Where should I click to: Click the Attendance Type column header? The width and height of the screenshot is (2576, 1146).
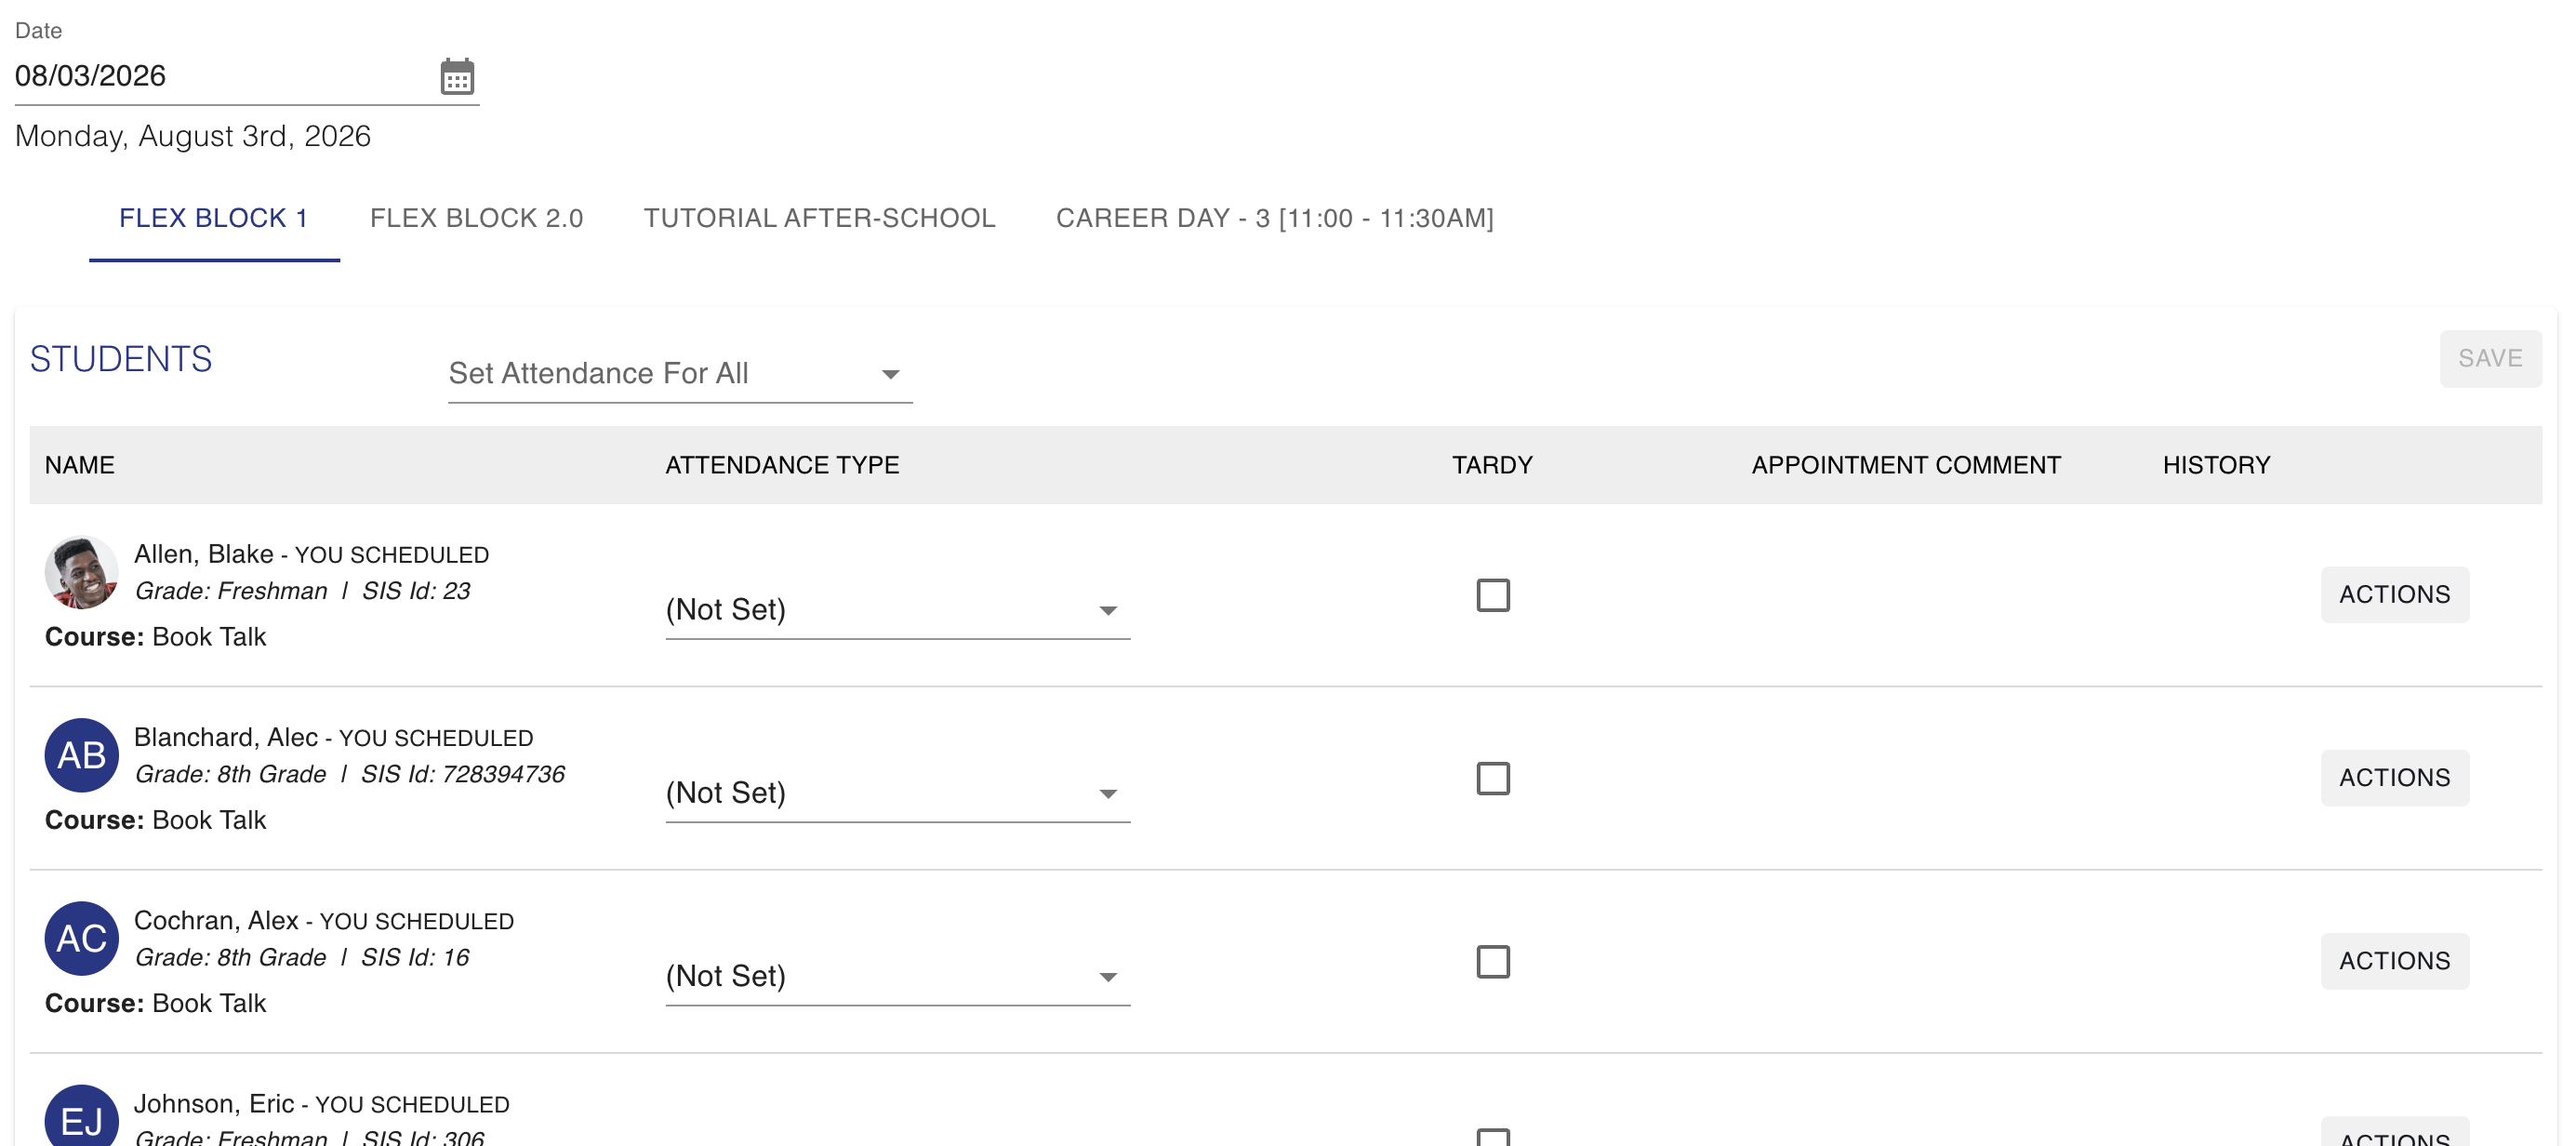(782, 465)
